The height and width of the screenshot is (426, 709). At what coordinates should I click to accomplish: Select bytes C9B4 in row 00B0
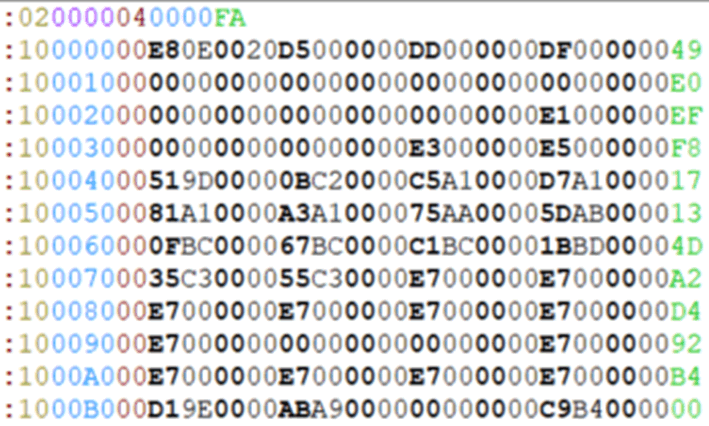(572, 409)
